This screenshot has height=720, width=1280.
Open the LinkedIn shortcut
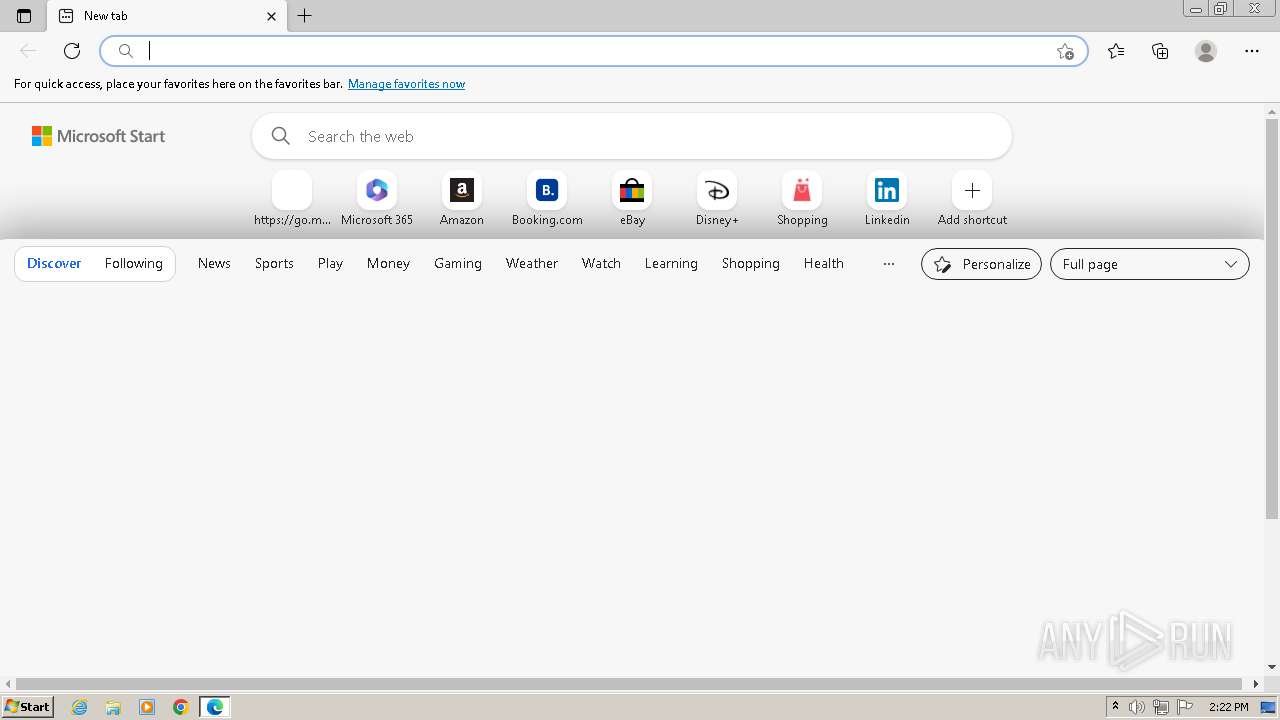click(x=887, y=199)
